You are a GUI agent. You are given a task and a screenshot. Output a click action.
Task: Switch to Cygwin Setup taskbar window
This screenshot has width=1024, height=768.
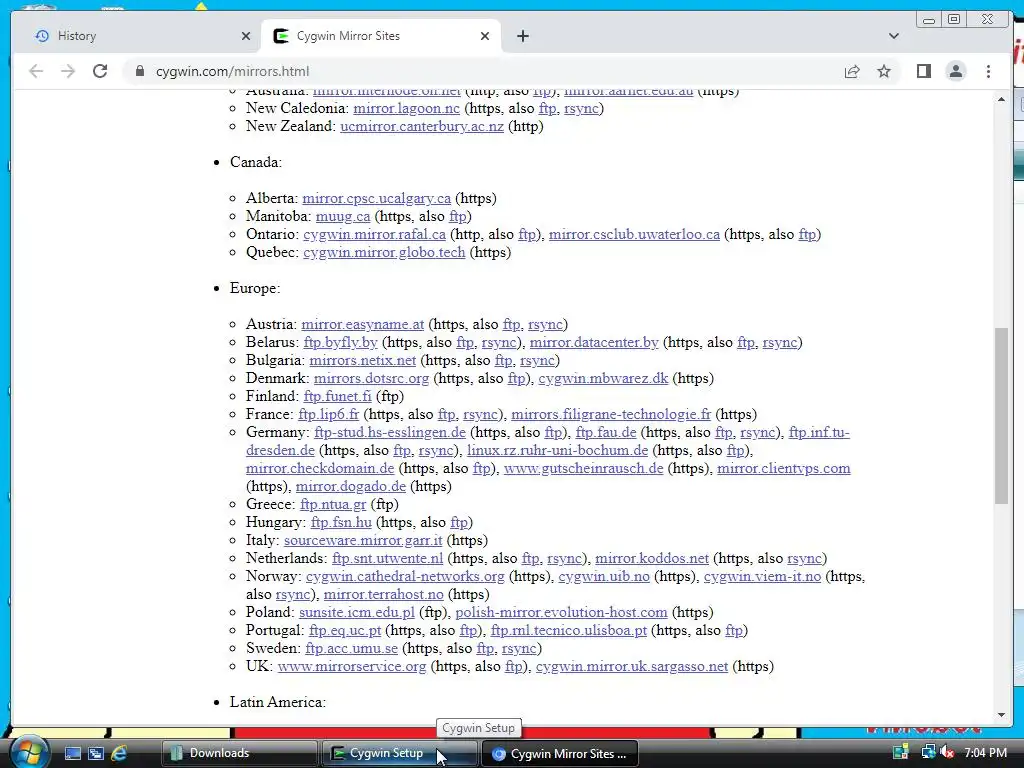398,753
